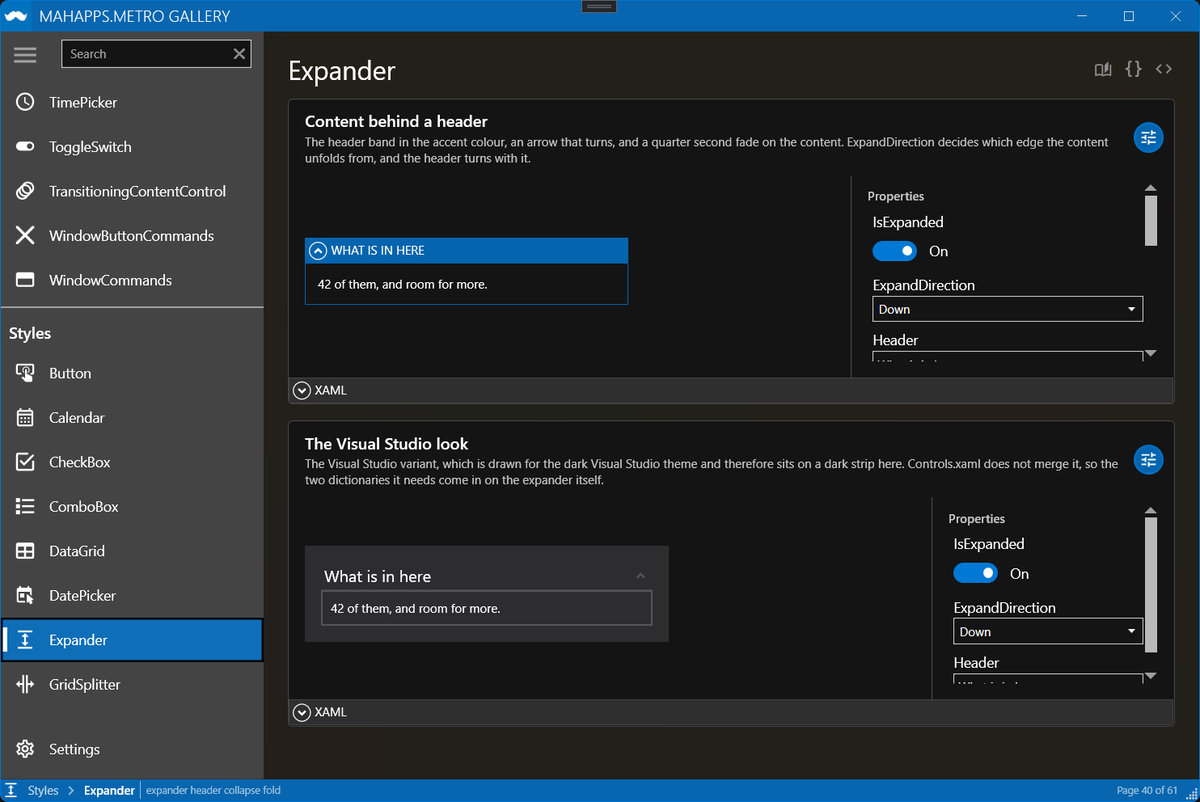Click the breadcrumb chevron in the status bar

(x=71, y=790)
